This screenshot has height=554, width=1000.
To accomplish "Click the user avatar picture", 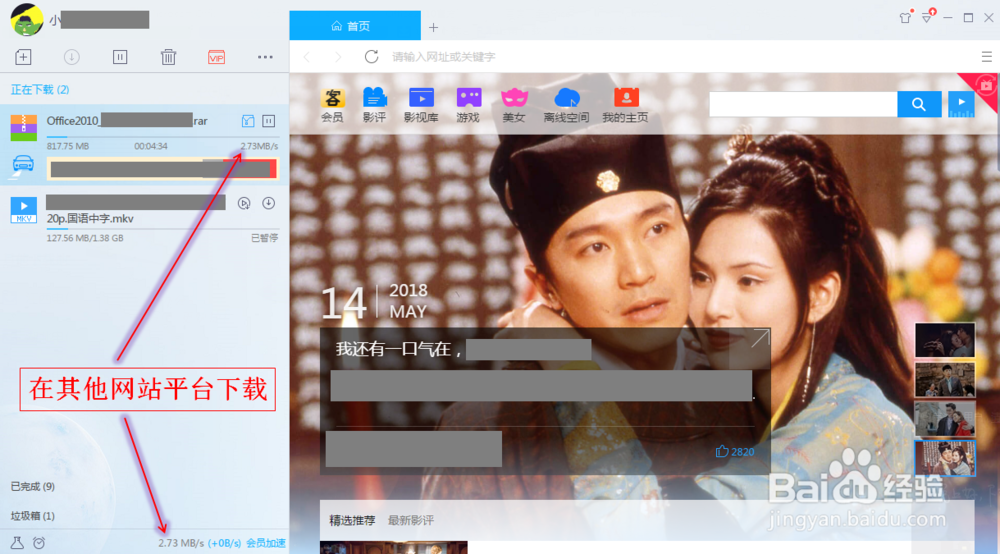I will tap(26, 19).
